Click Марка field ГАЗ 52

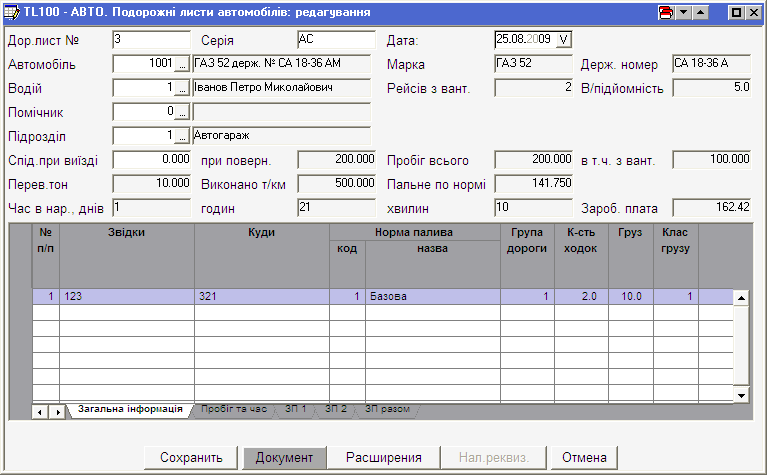[533, 64]
